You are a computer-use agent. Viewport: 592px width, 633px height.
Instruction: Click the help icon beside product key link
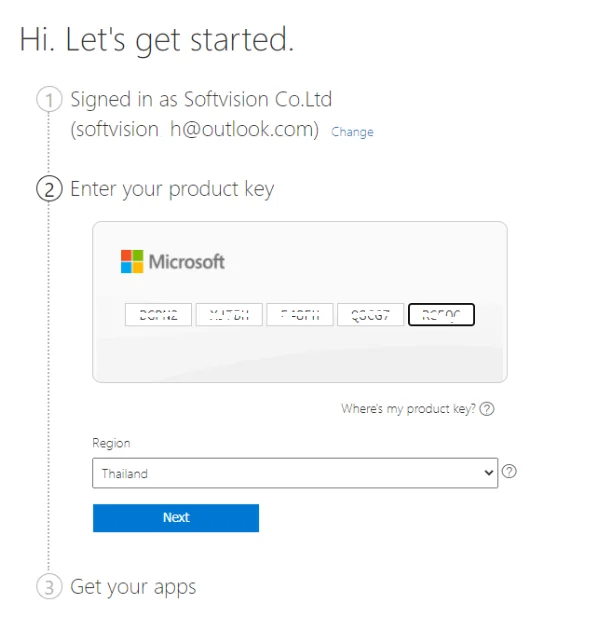click(x=487, y=409)
